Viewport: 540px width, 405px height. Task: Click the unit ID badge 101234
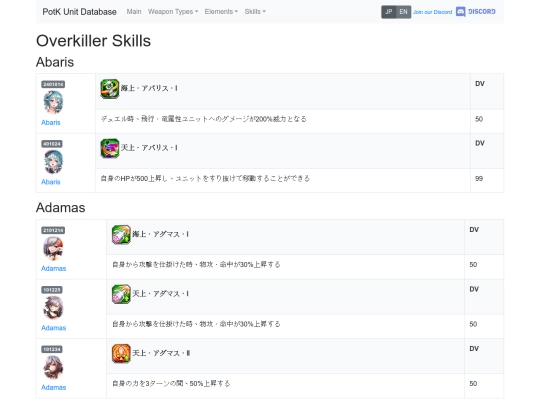pos(52,350)
